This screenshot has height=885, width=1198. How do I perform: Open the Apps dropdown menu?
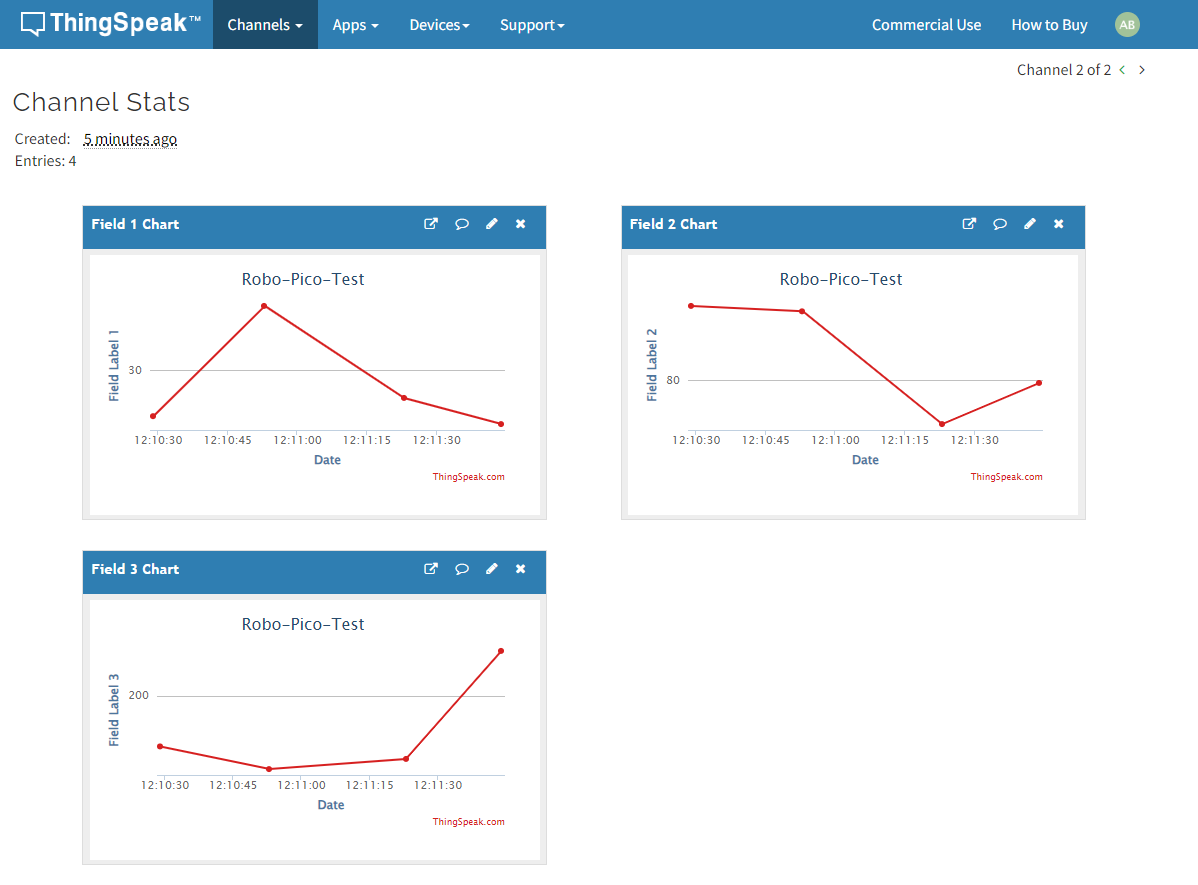[x=355, y=25]
